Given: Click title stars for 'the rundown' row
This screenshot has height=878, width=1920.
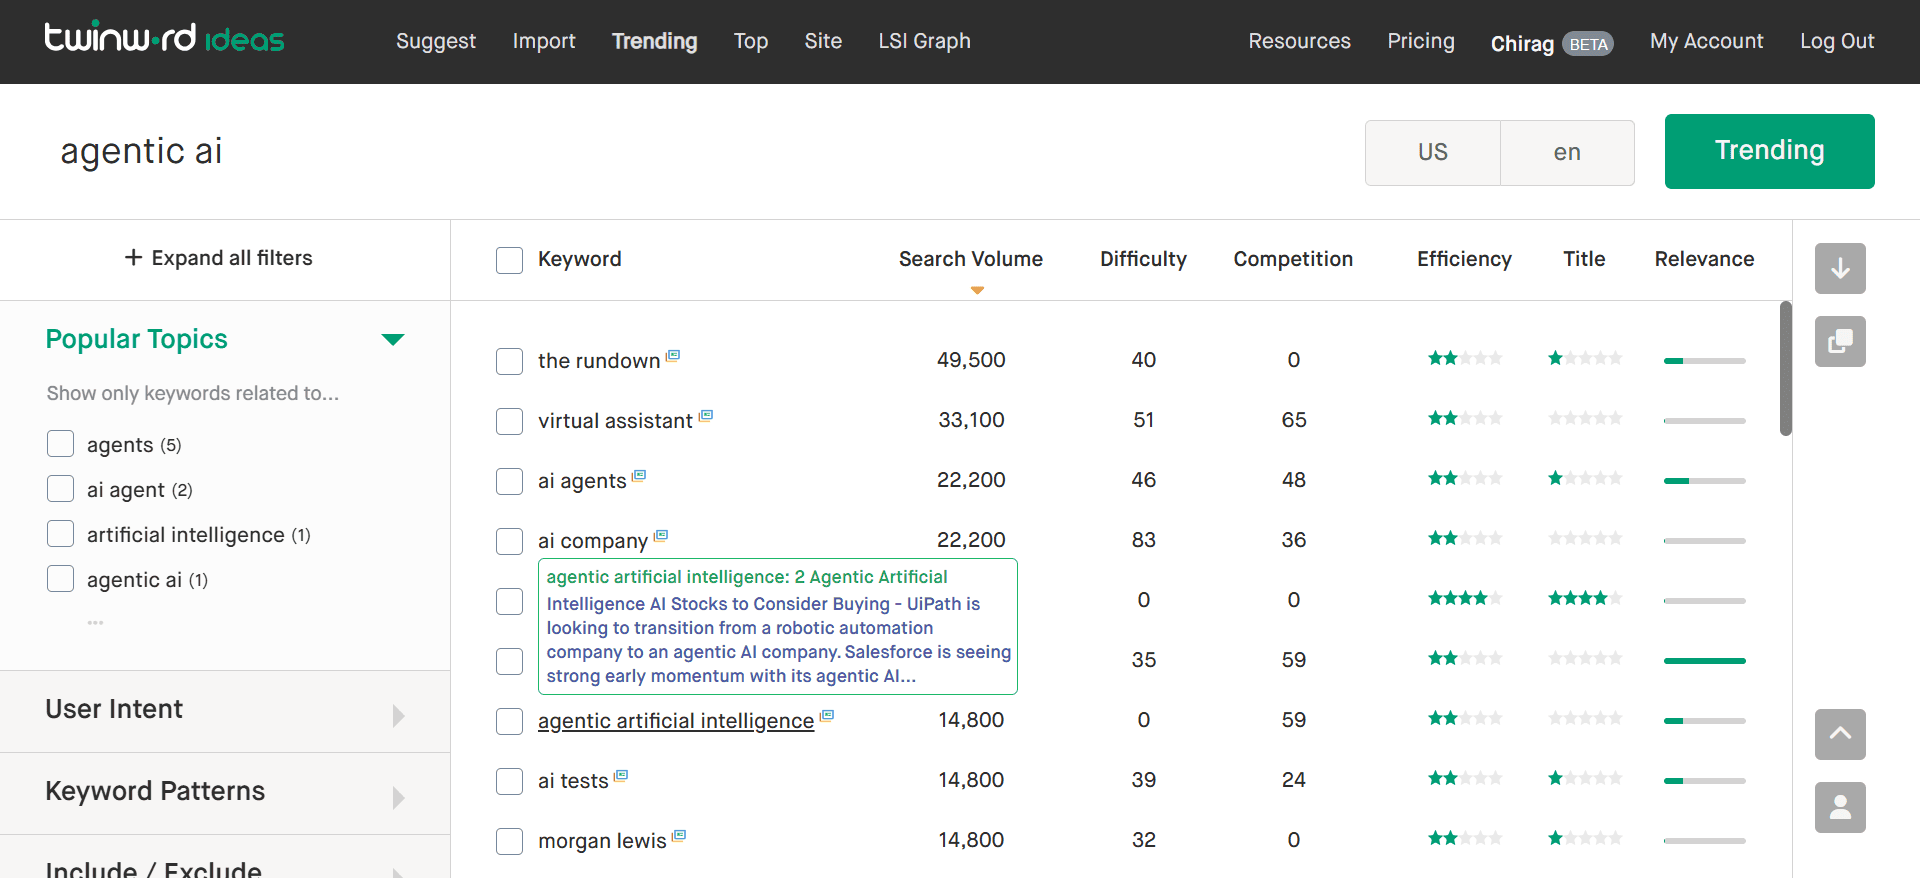Looking at the screenshot, I should [1584, 358].
